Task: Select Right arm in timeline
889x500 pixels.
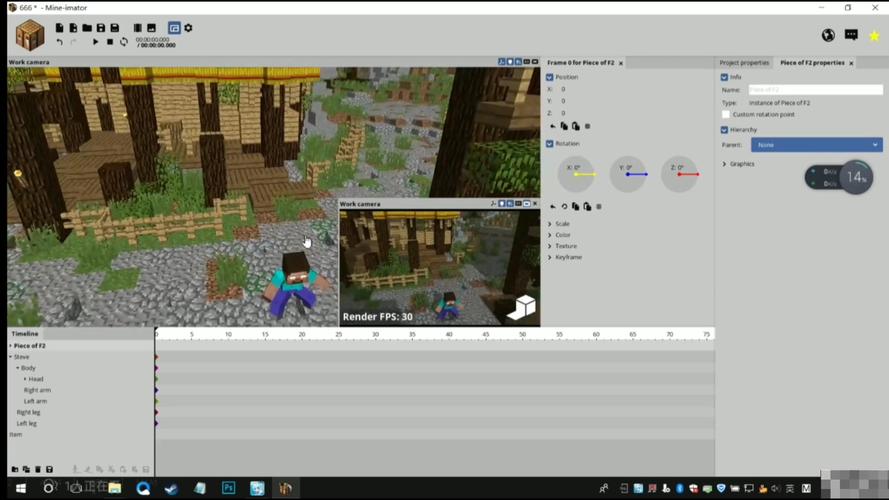Action: (37, 390)
